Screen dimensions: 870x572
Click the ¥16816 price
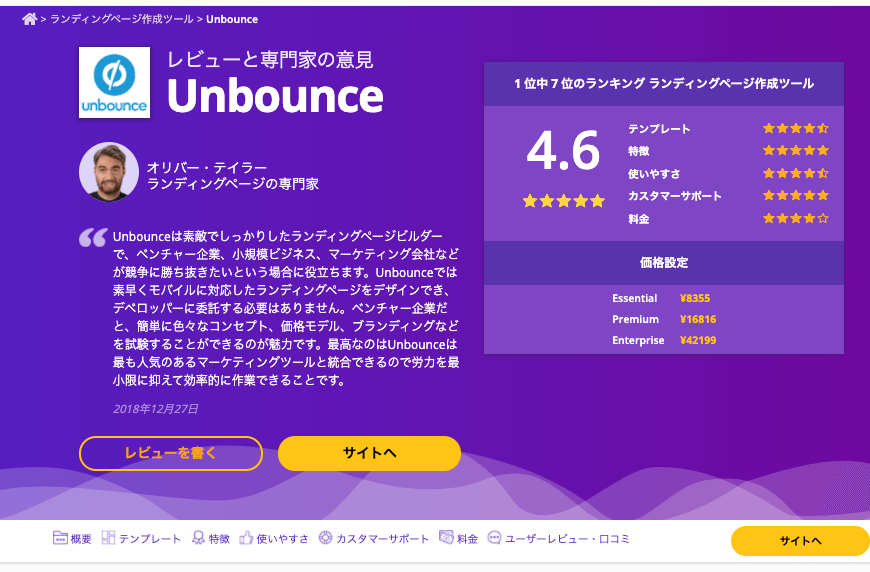(x=698, y=319)
